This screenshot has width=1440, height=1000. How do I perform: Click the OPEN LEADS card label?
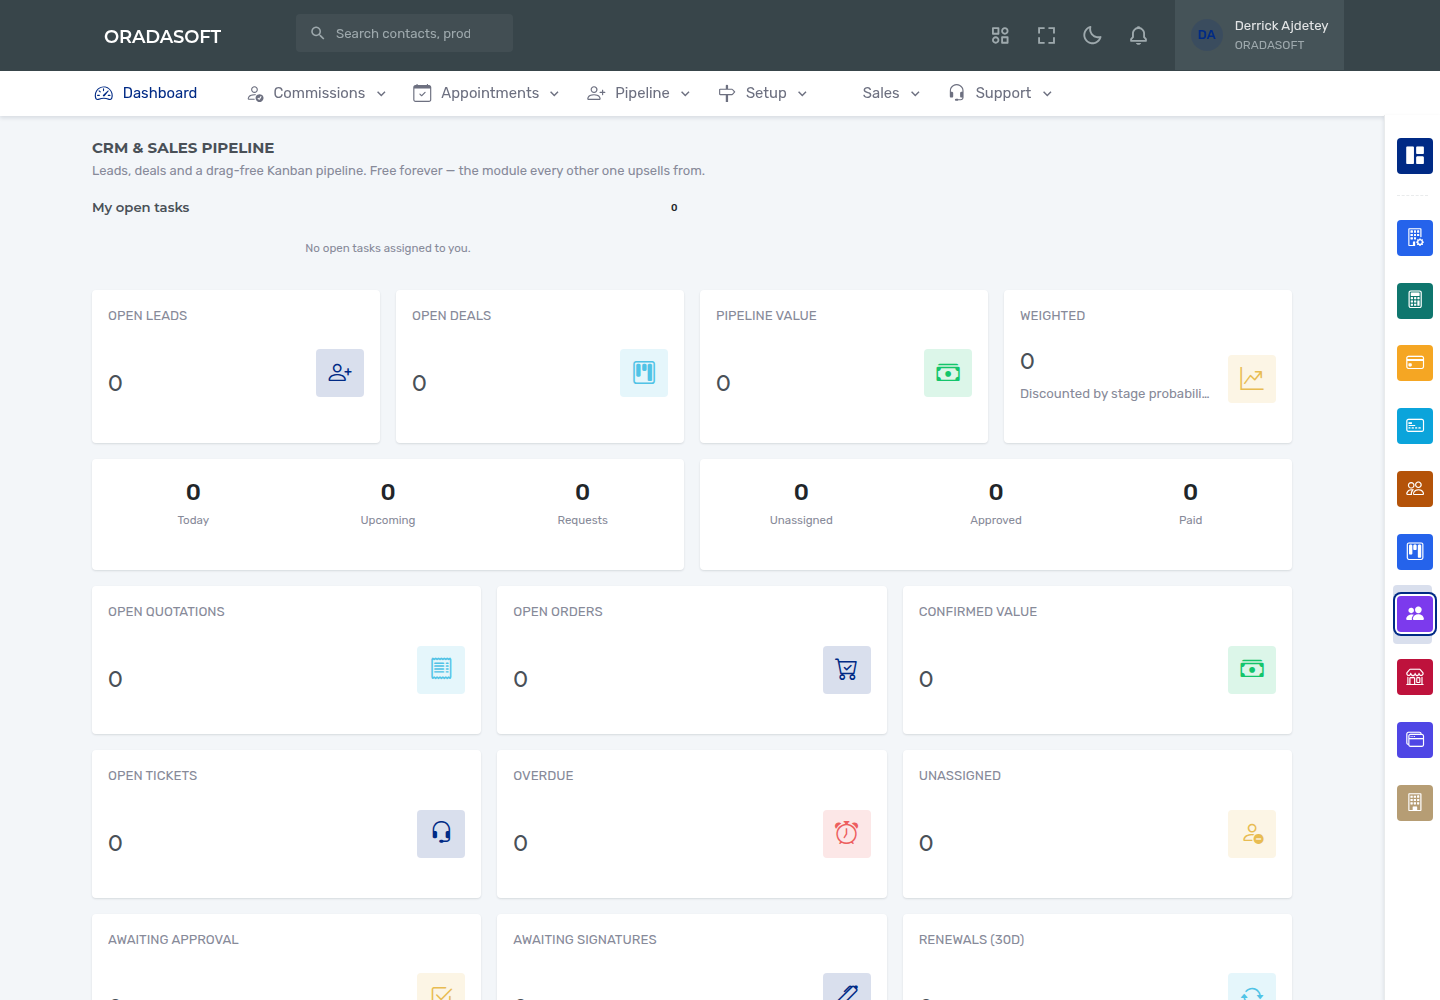(x=148, y=316)
